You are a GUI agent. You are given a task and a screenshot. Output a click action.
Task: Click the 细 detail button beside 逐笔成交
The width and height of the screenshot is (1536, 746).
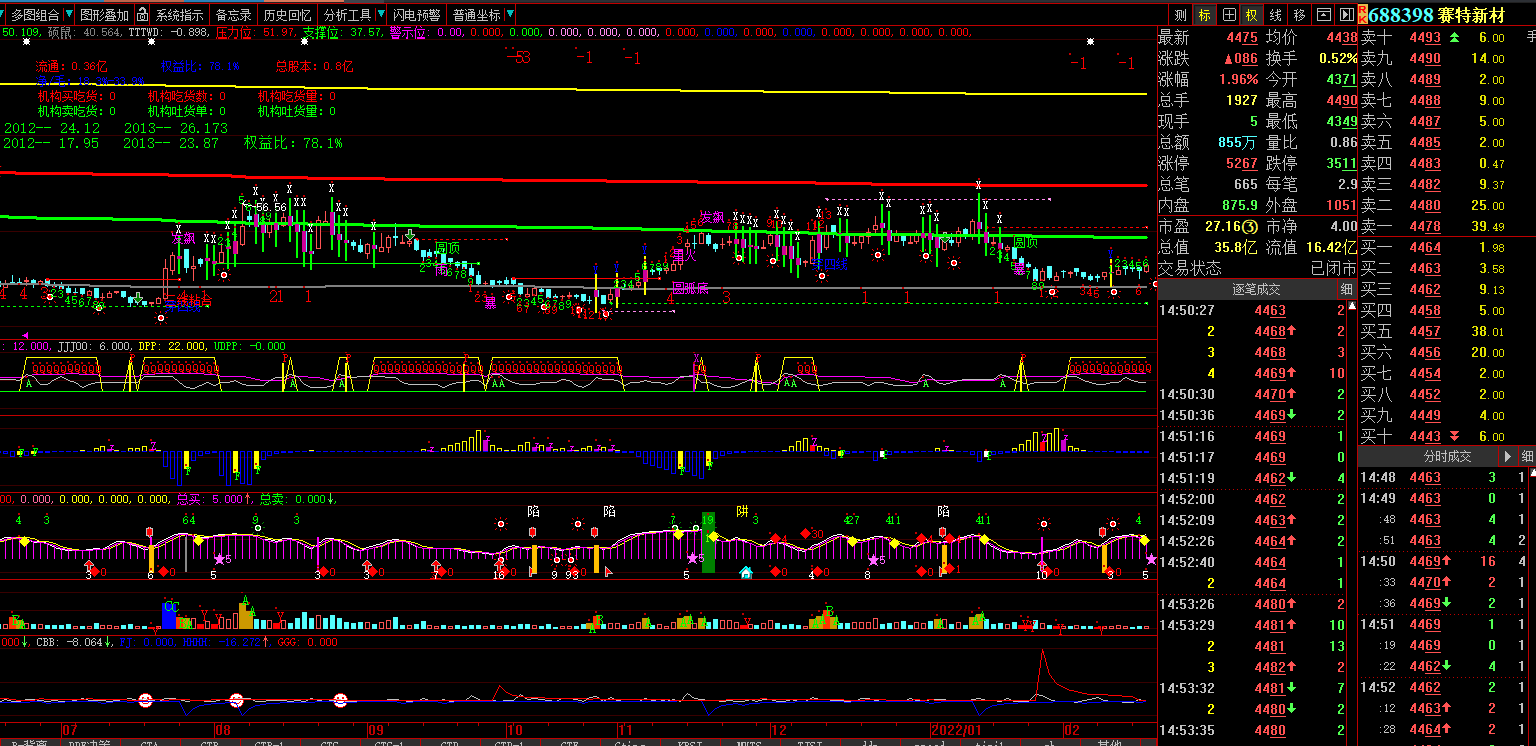1346,289
